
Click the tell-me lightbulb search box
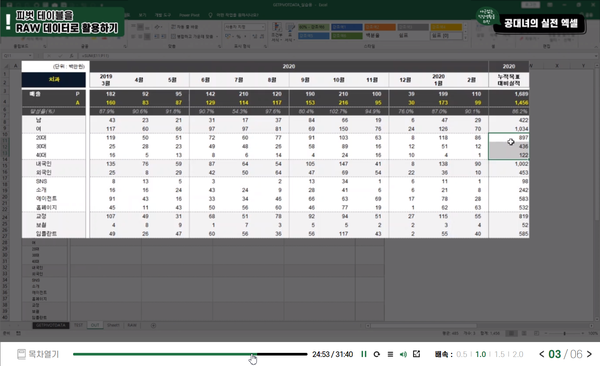coord(234,15)
